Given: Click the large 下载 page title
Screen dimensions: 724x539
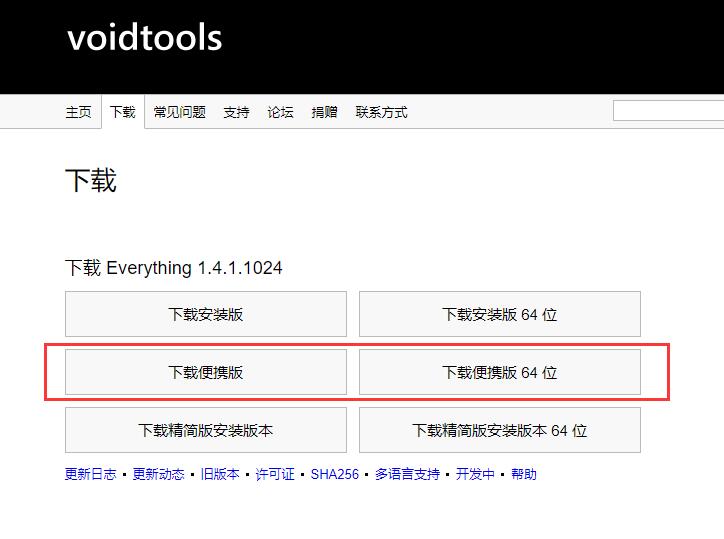Looking at the screenshot, I should 91,180.
